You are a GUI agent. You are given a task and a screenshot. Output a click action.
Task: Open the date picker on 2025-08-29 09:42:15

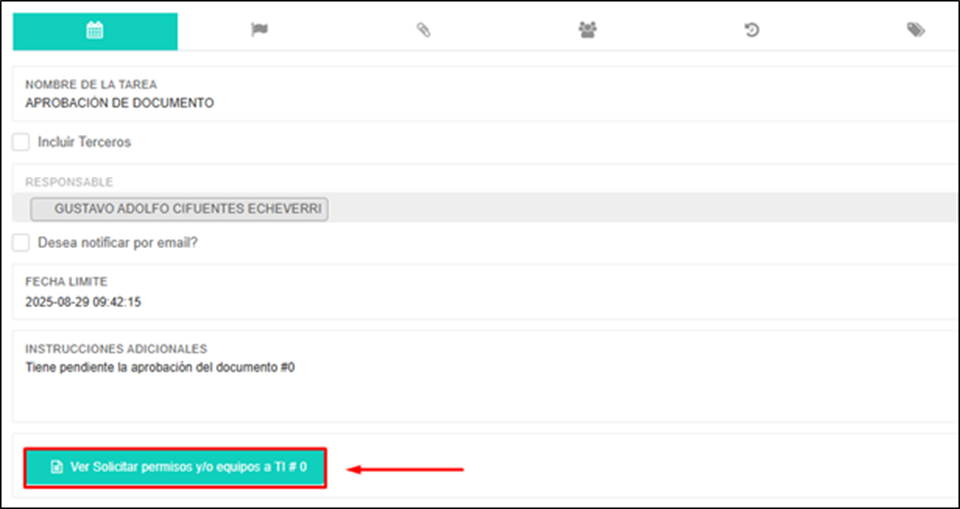point(82,301)
